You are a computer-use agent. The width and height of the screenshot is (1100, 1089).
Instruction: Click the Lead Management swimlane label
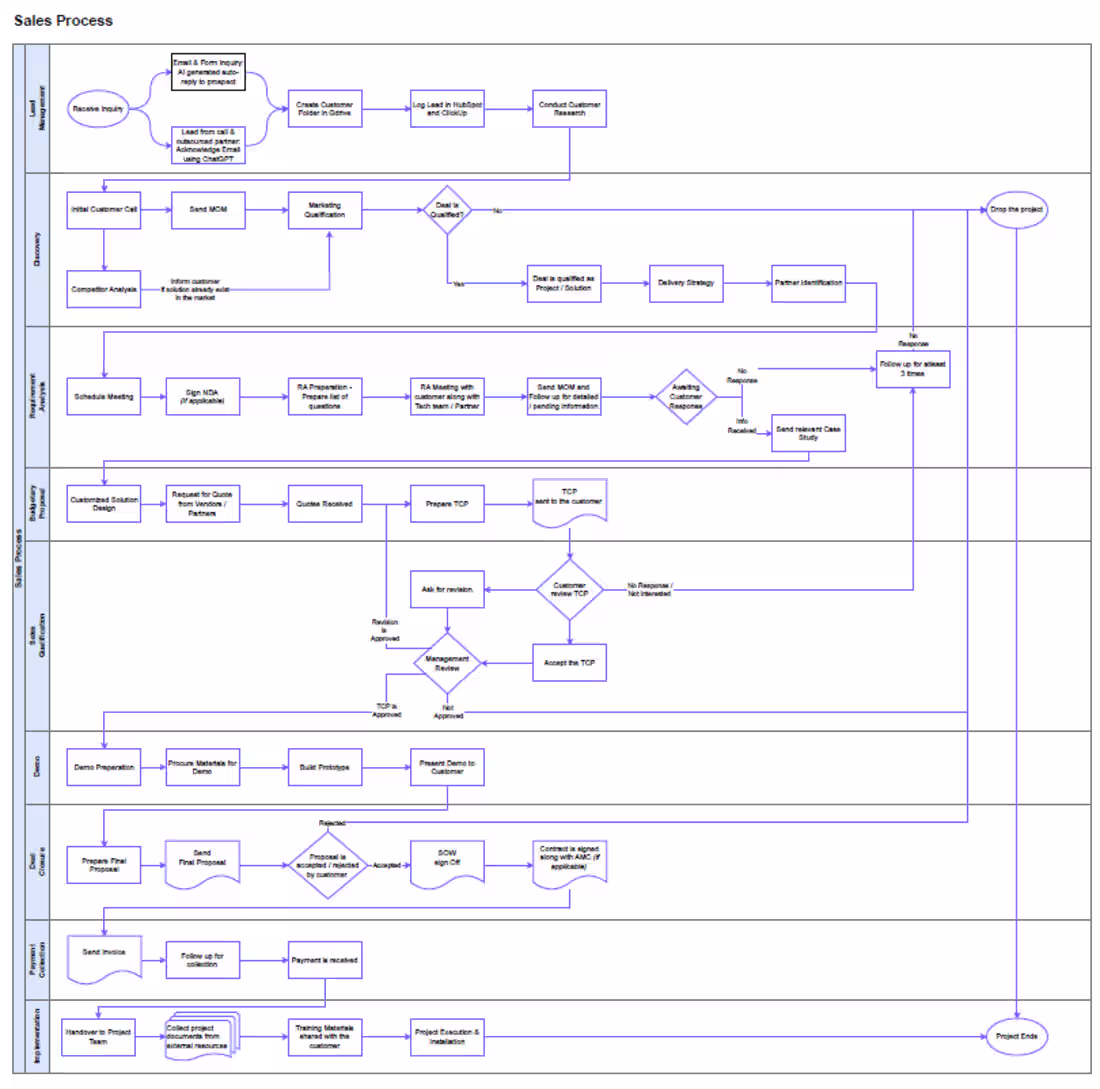[x=37, y=108]
